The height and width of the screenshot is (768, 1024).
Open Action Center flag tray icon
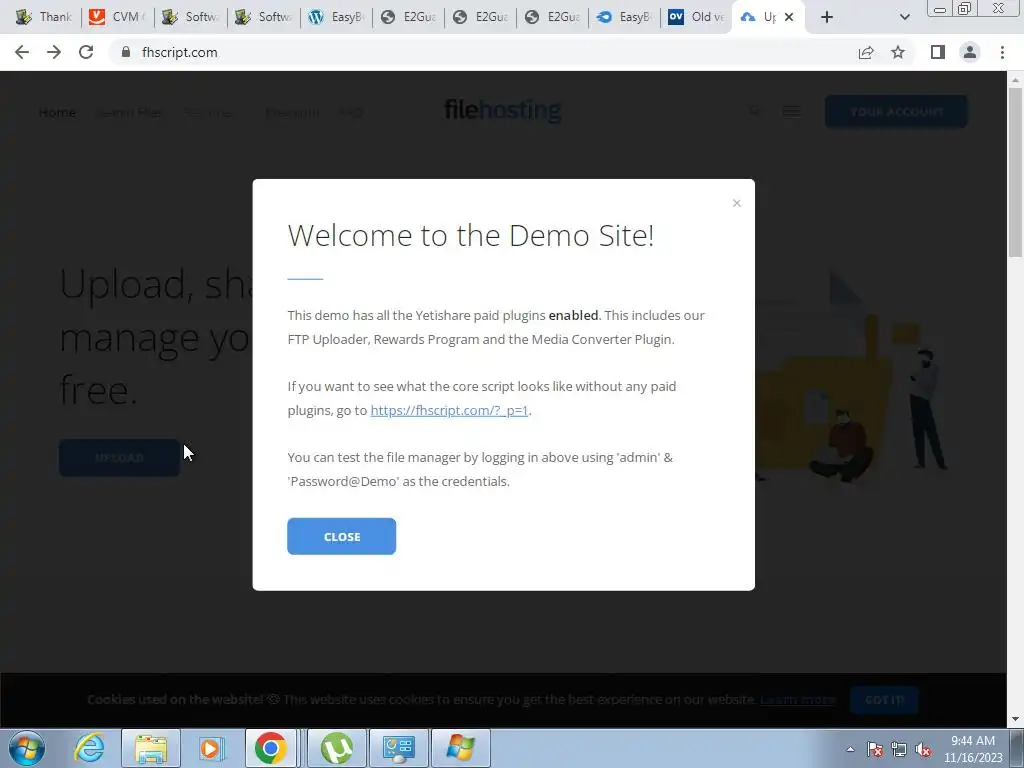[x=875, y=749]
